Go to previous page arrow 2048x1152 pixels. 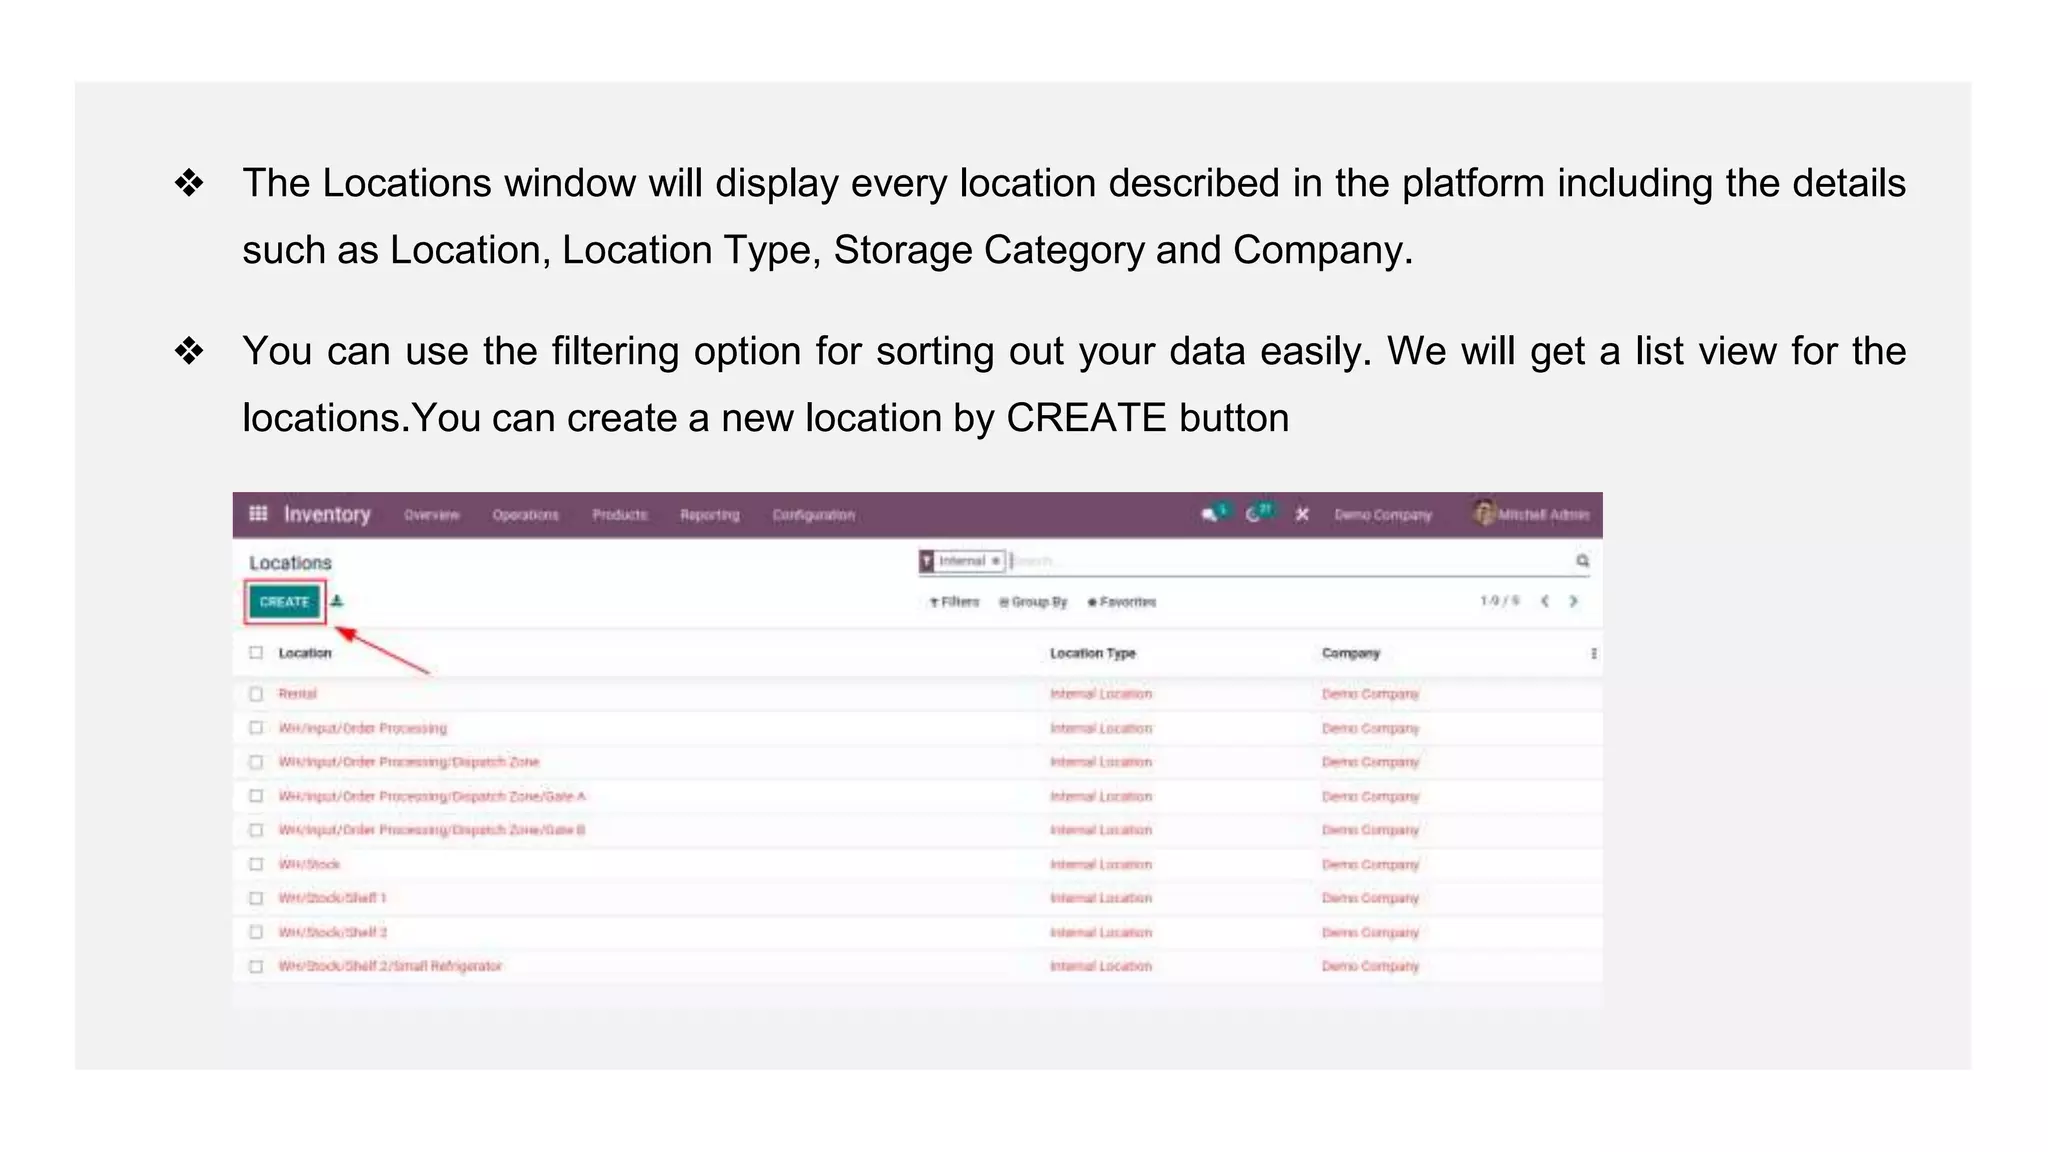tap(1545, 601)
